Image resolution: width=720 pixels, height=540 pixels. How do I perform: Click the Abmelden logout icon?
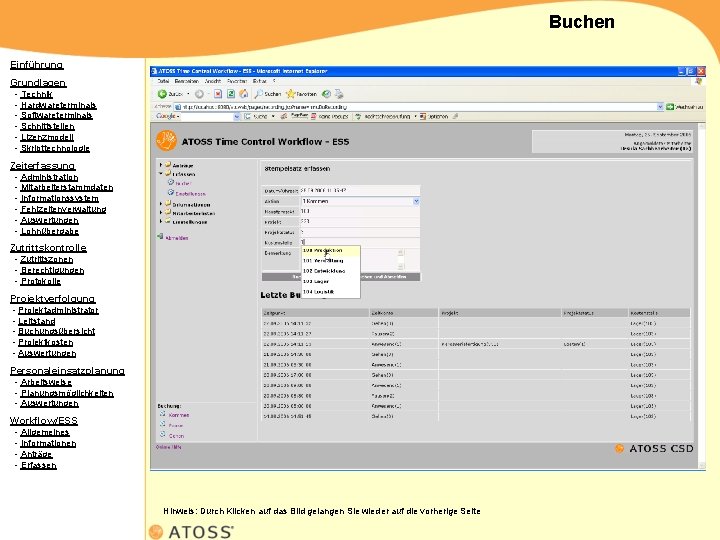click(x=160, y=236)
